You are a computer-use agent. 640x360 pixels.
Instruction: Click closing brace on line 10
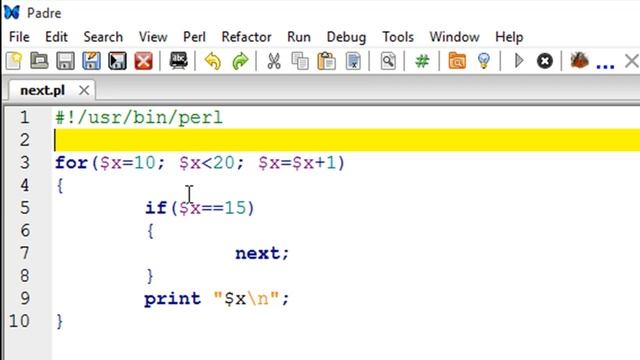pos(60,322)
